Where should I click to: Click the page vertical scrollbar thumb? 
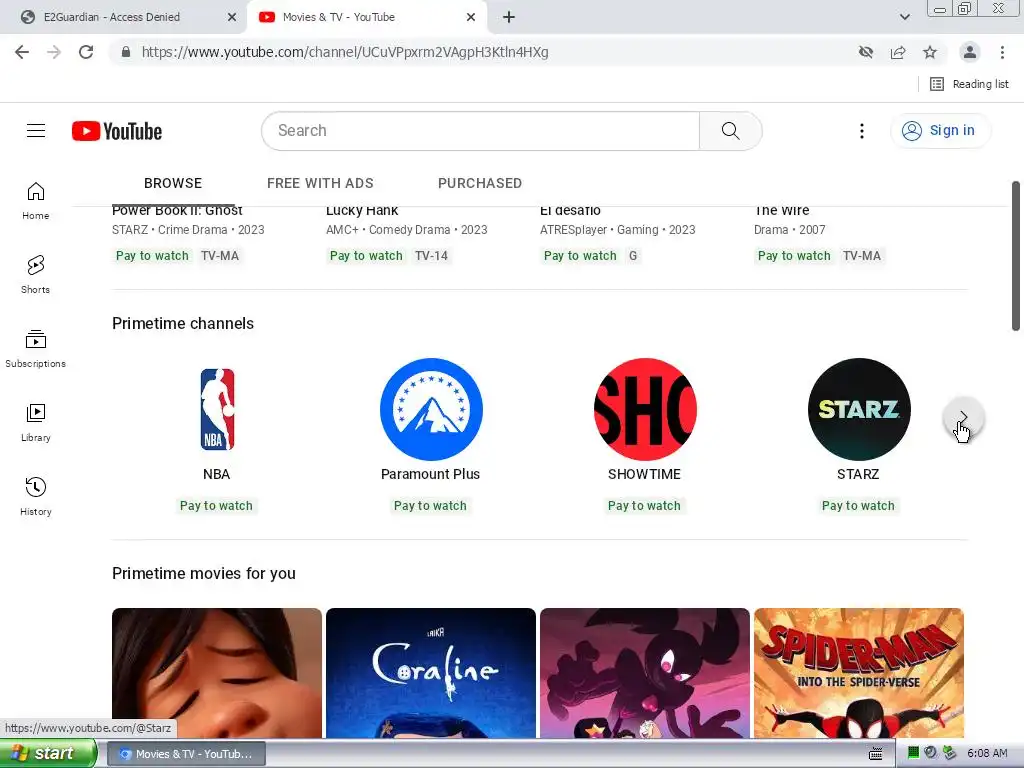[x=1016, y=256]
